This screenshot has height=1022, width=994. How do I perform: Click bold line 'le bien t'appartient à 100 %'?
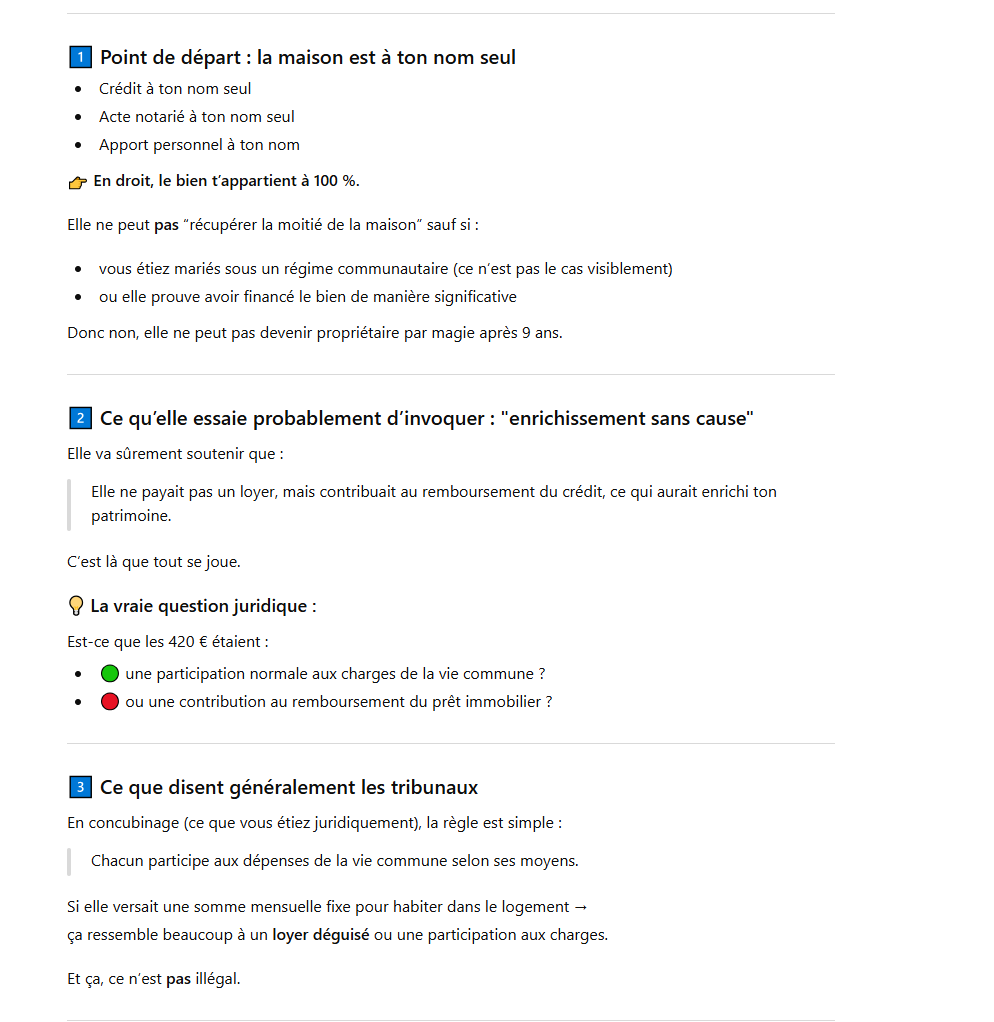point(226,181)
